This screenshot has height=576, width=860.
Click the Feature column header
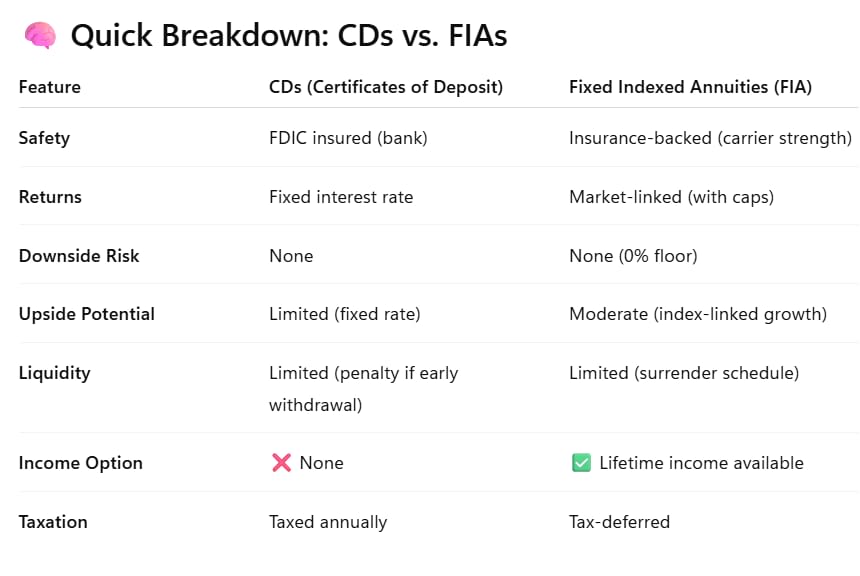tap(50, 87)
